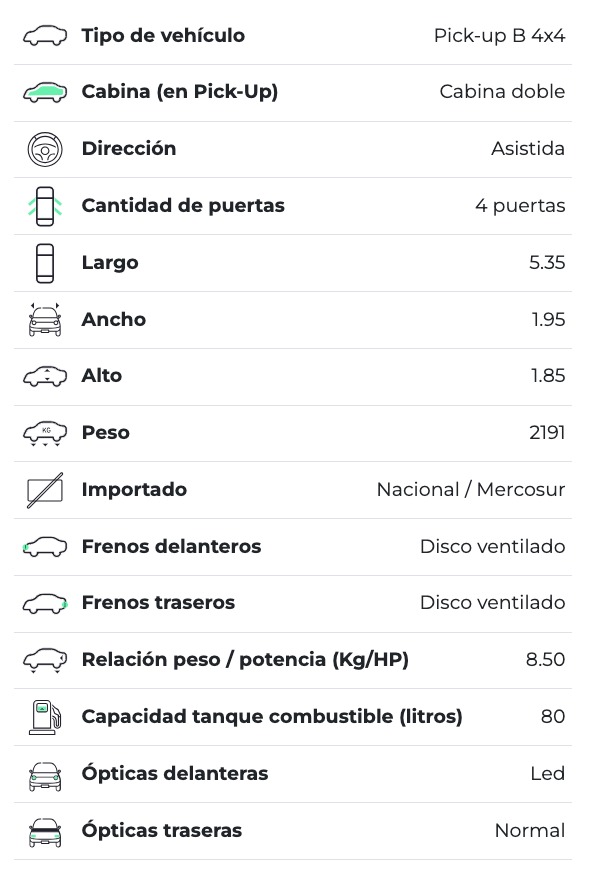The width and height of the screenshot is (602, 876).
Task: Click the 'Nacional / Mercosur' value
Action: (470, 490)
